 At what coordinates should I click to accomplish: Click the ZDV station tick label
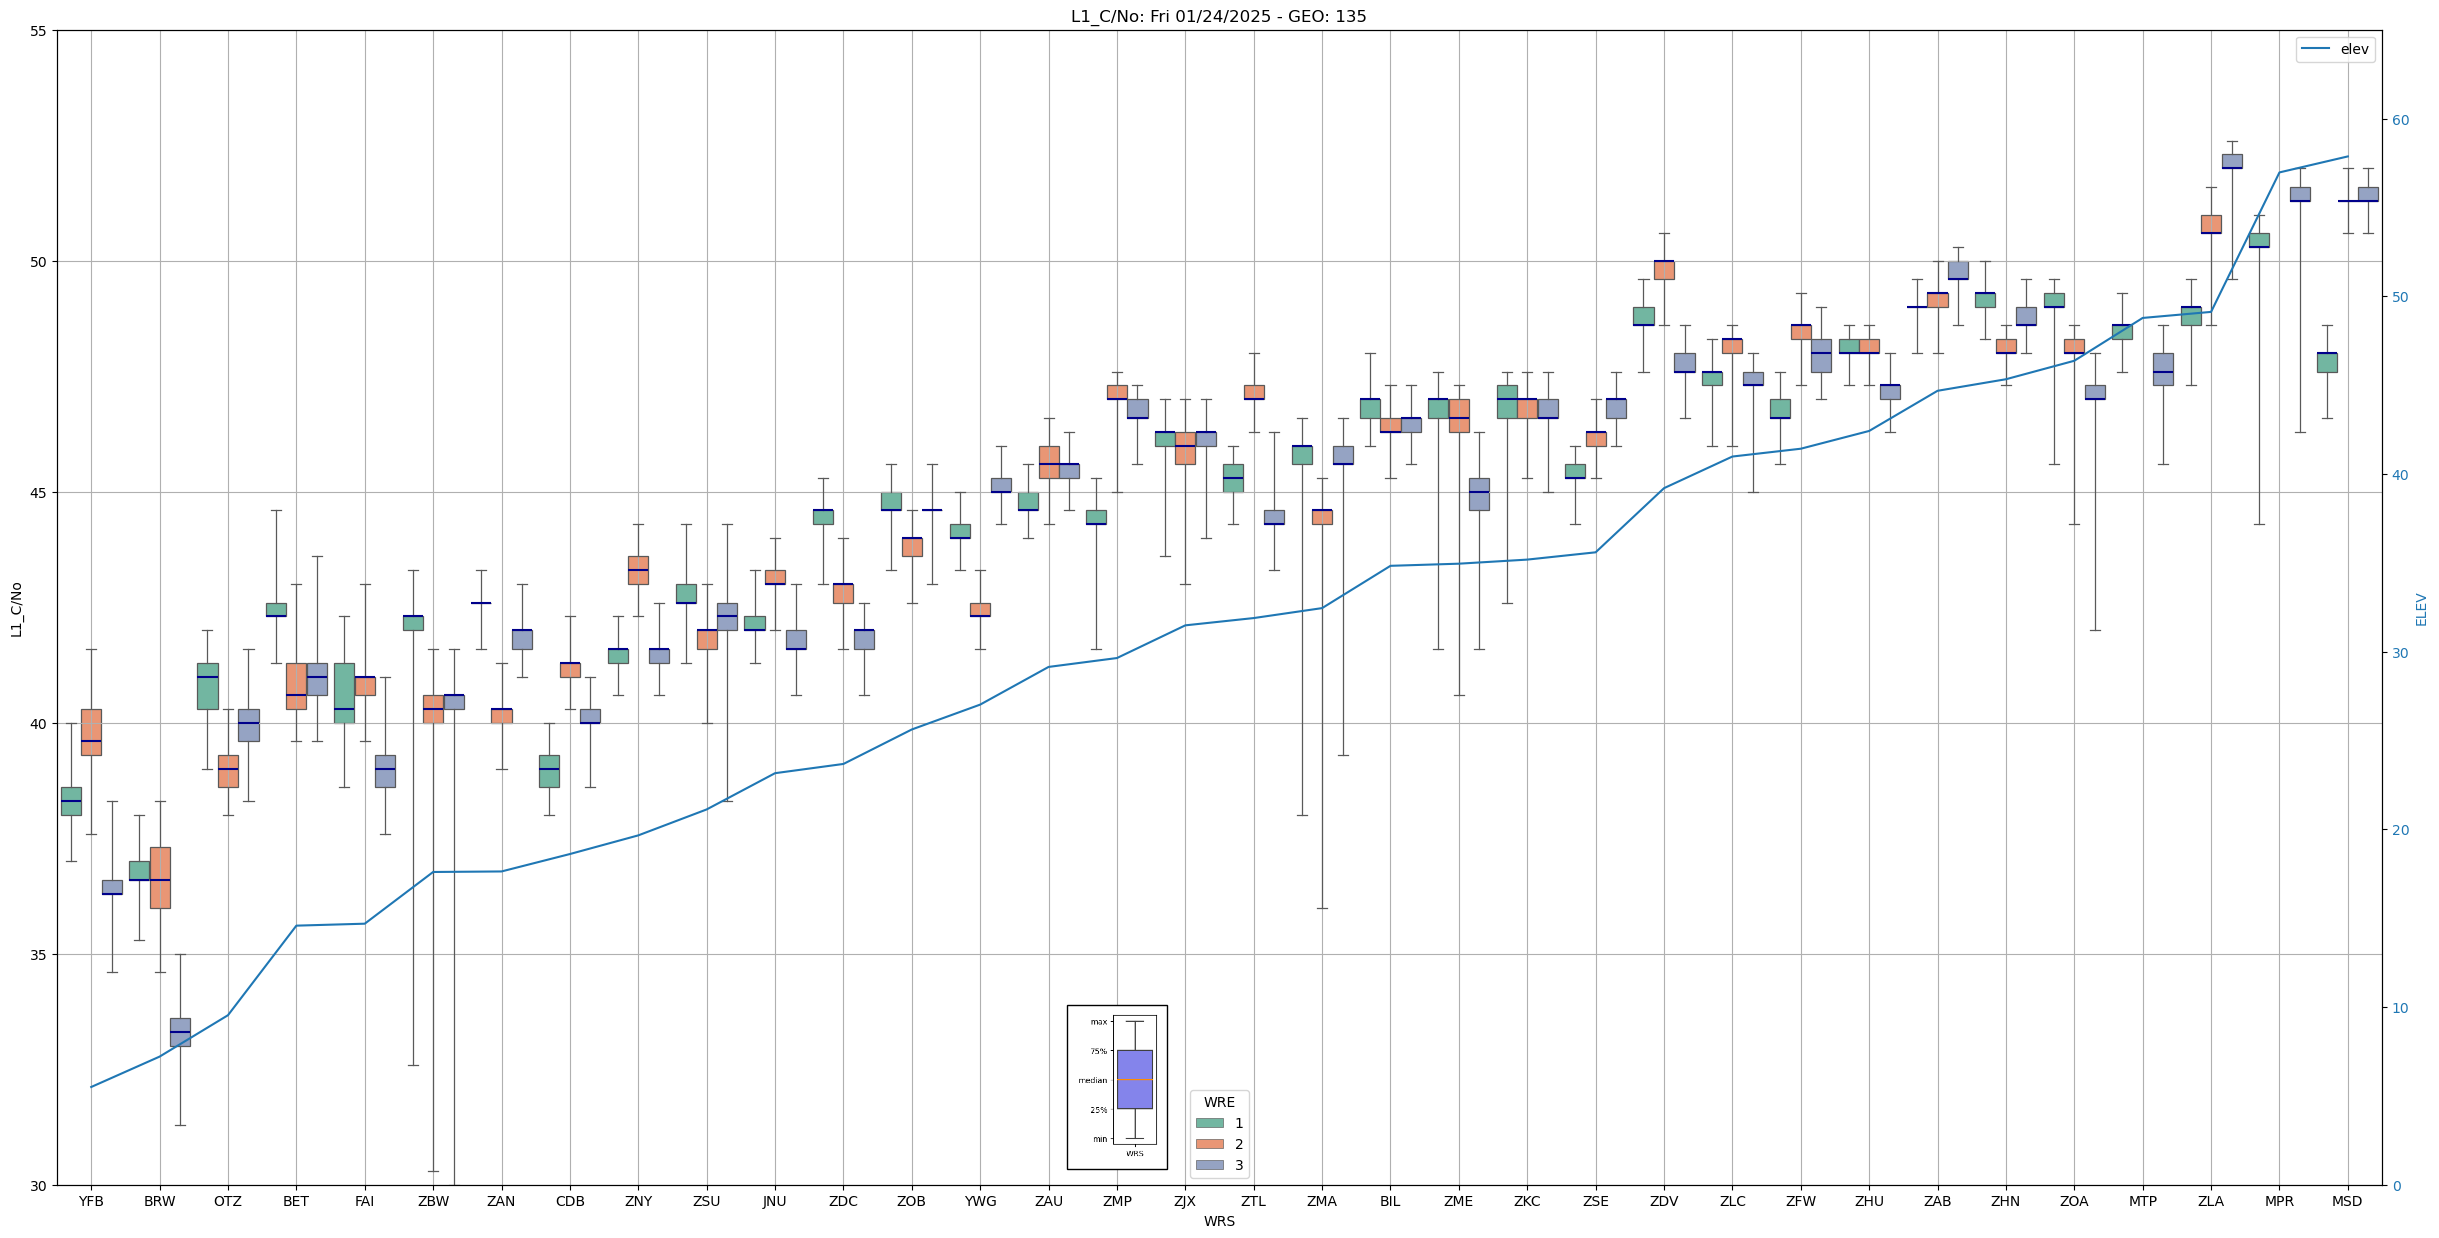click(1664, 1202)
